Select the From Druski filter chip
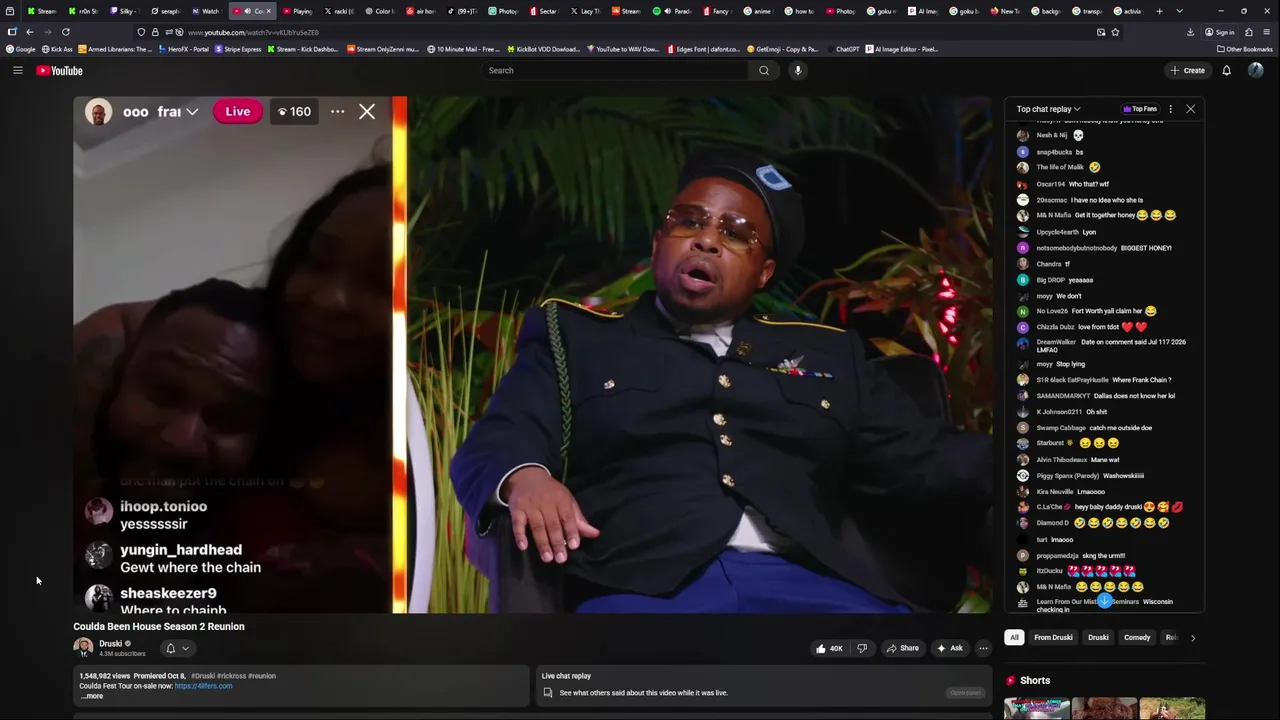 (1053, 637)
